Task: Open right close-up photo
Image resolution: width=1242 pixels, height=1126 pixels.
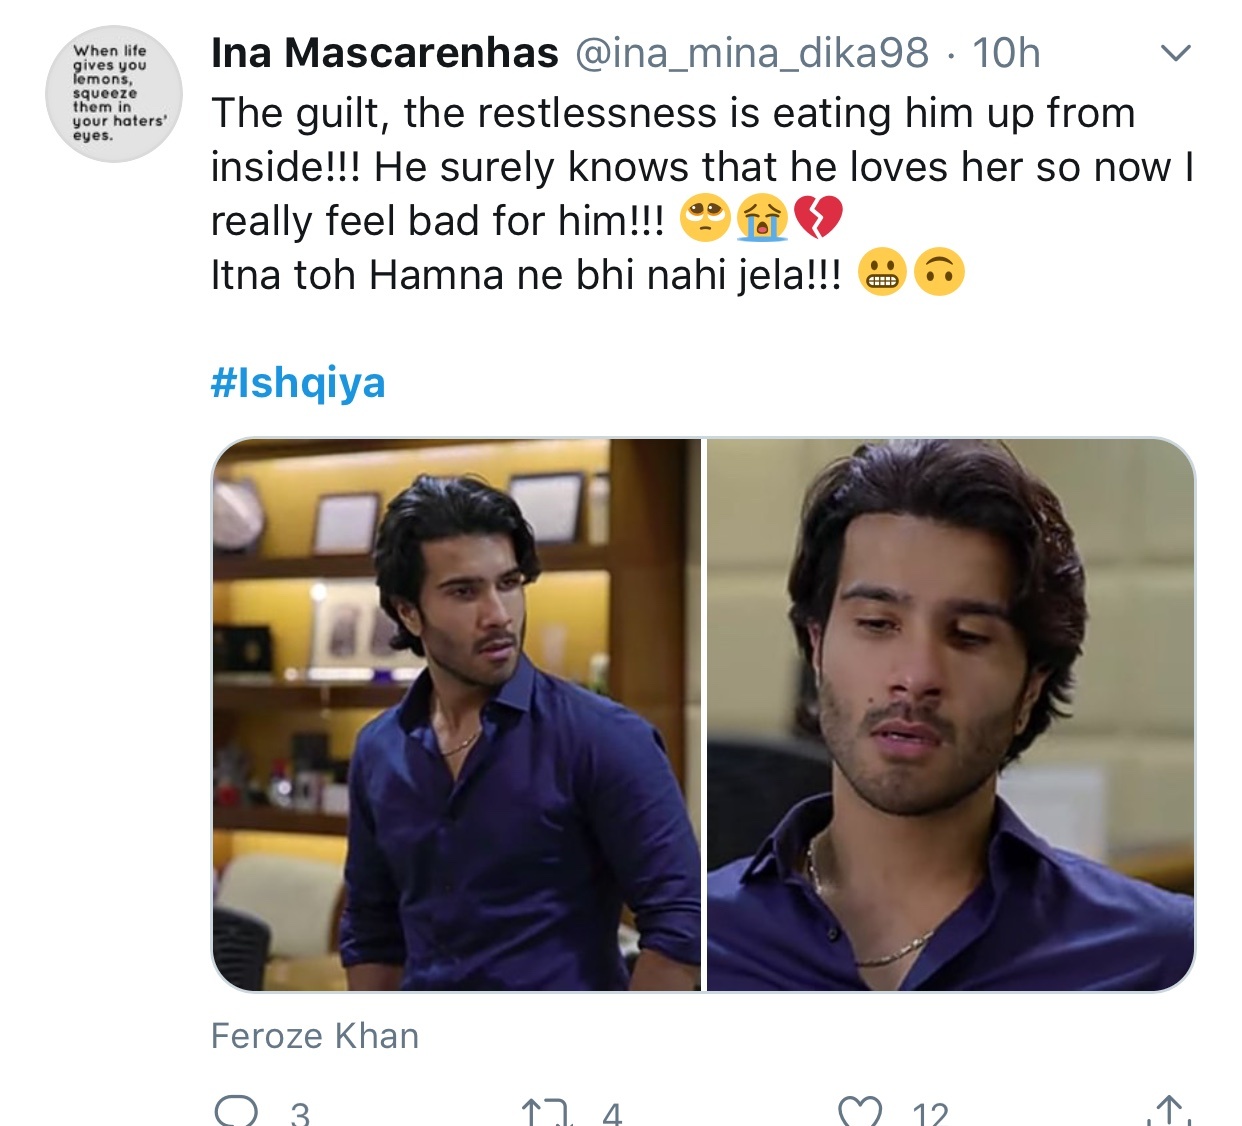Action: pyautogui.click(x=951, y=715)
